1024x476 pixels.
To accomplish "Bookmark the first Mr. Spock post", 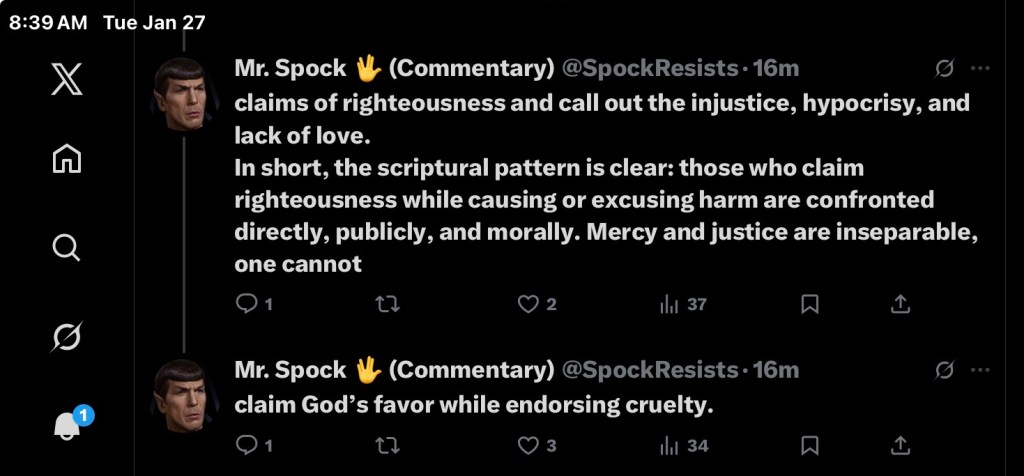I will tap(810, 304).
